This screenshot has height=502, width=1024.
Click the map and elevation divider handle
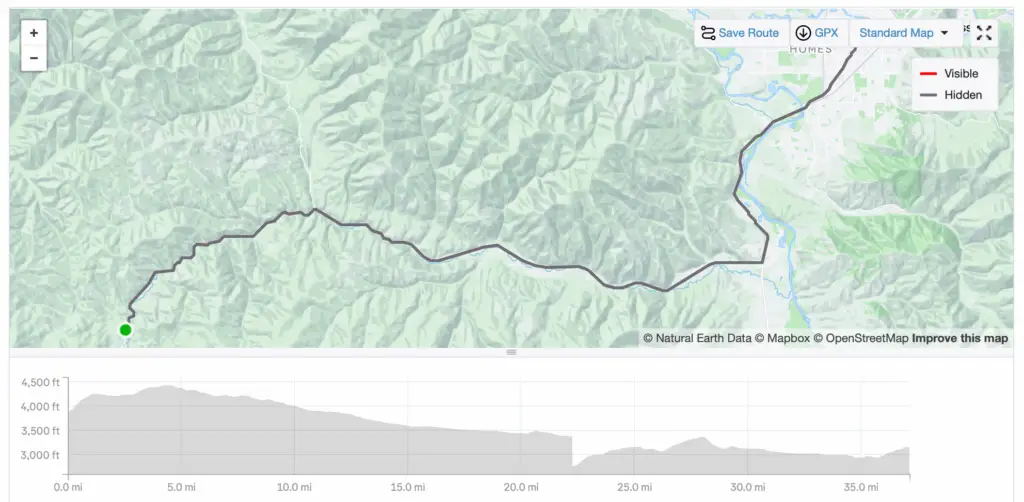(511, 353)
